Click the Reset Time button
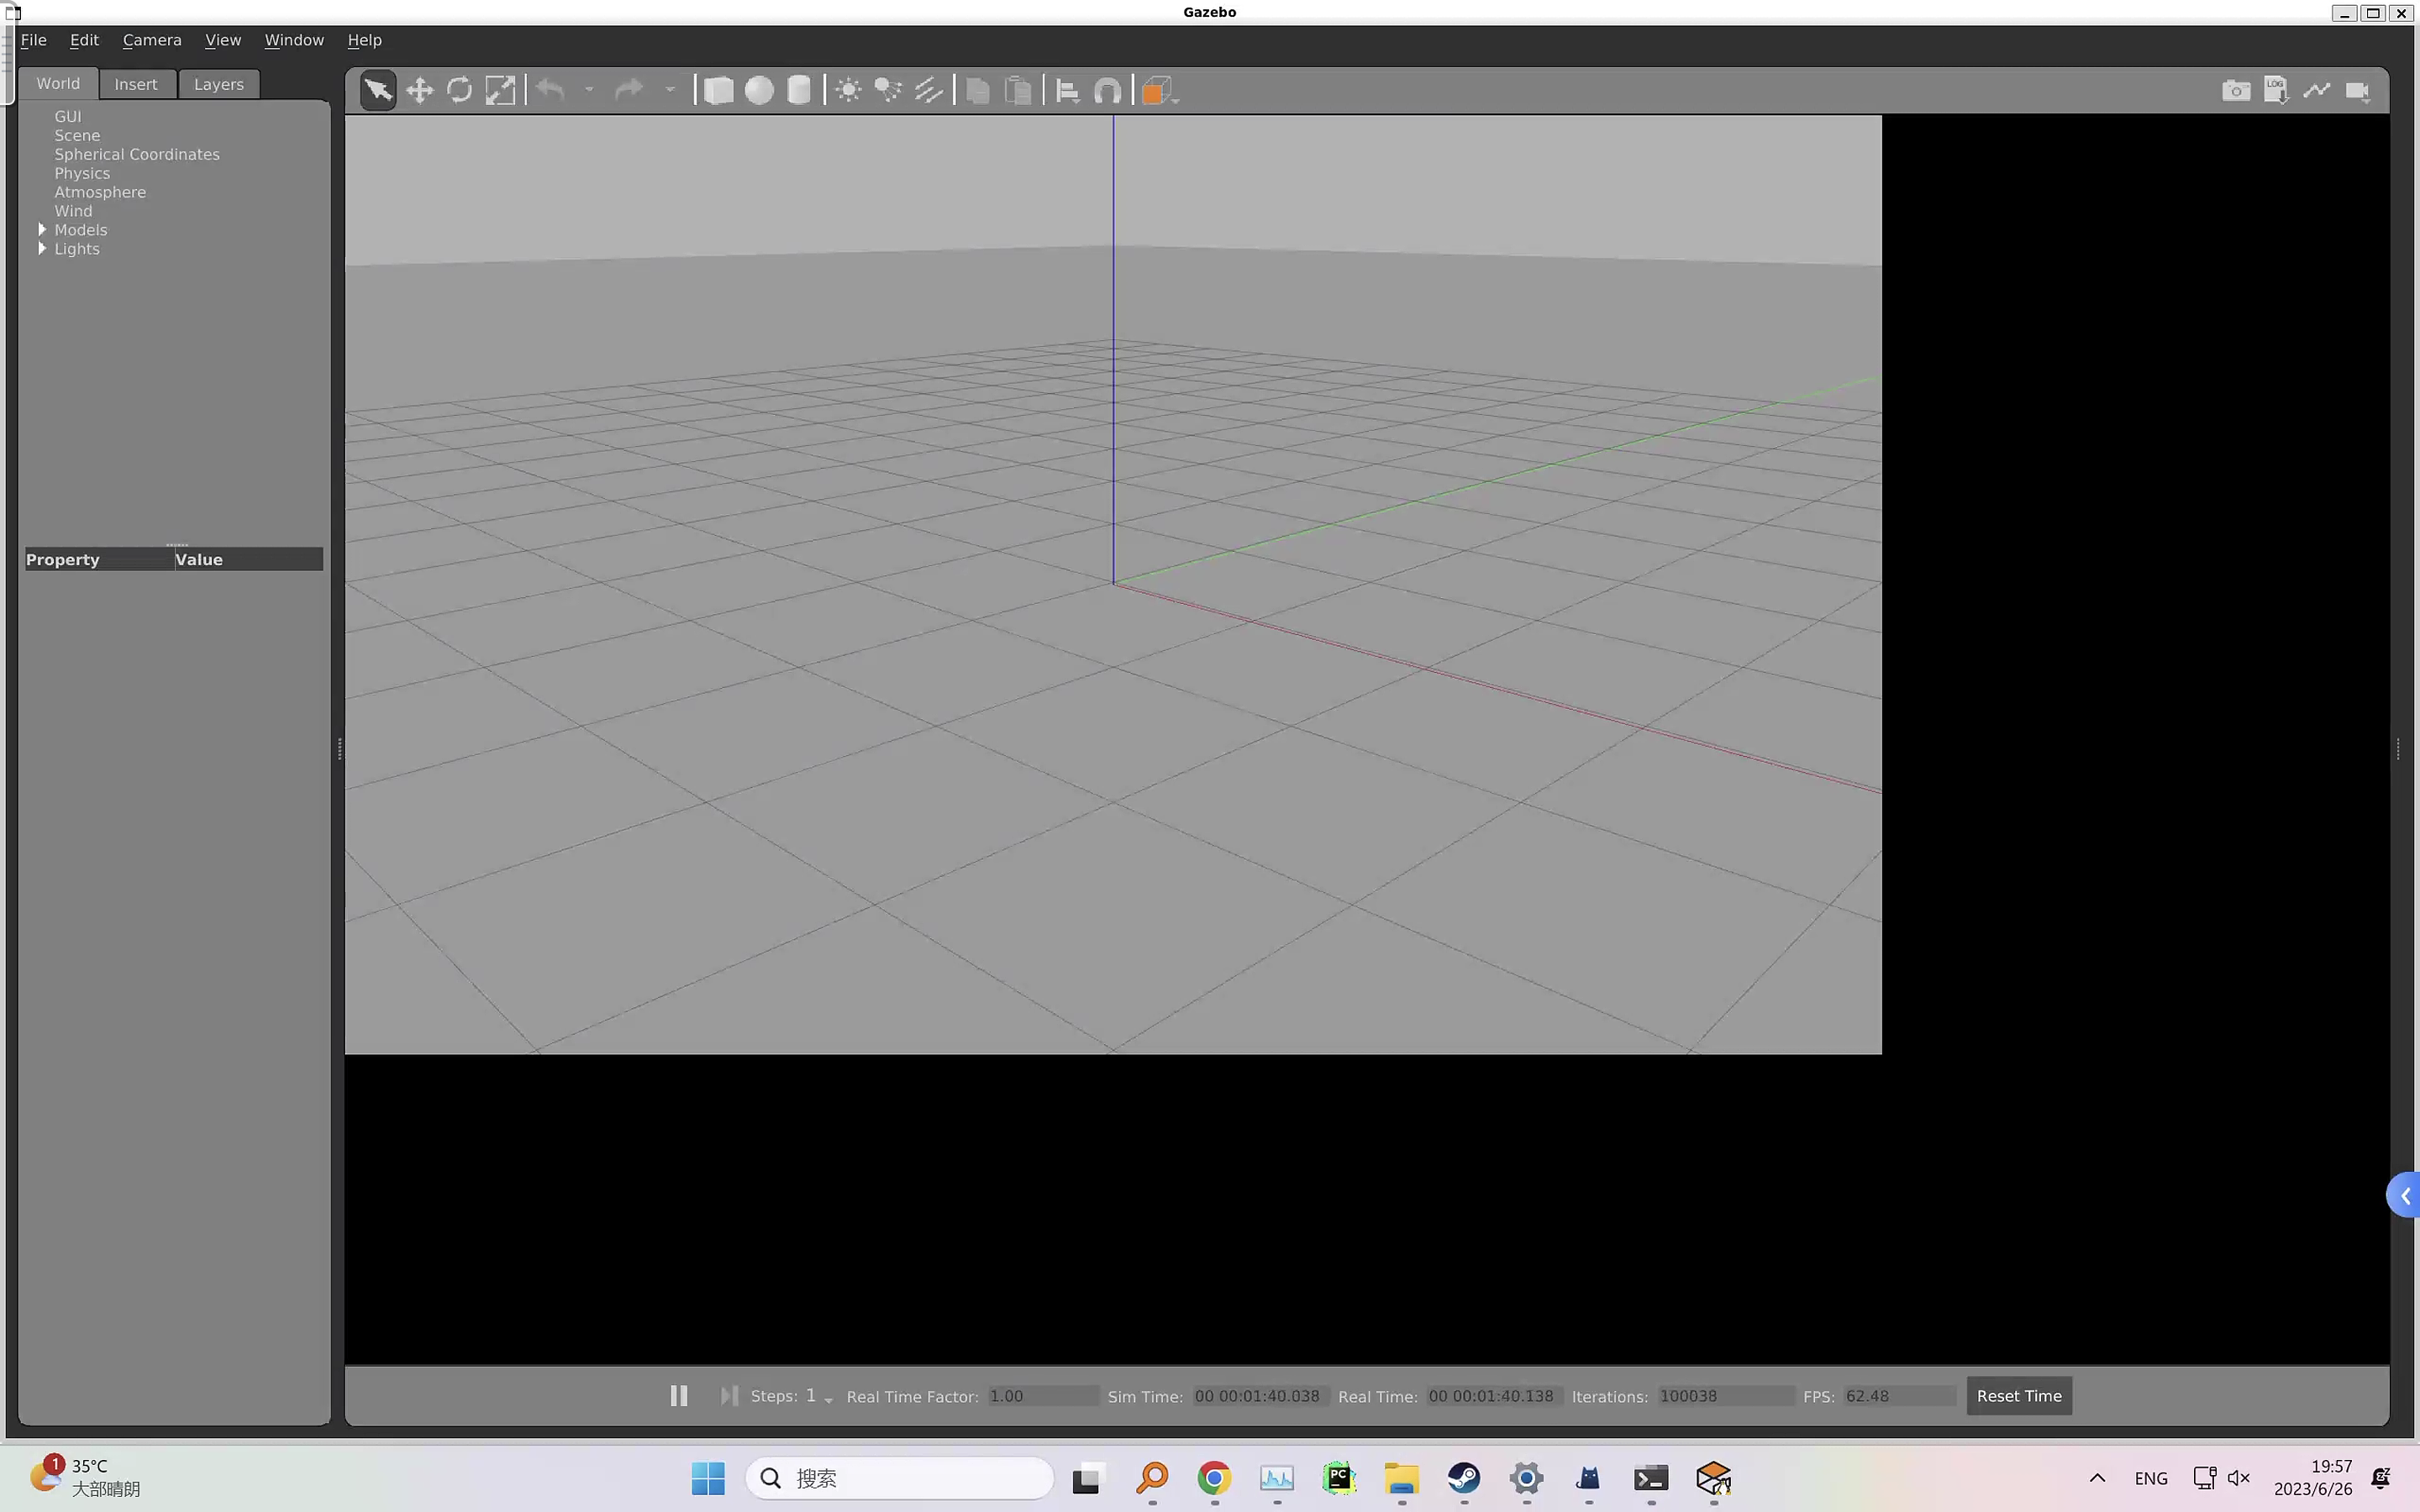 point(2018,1395)
